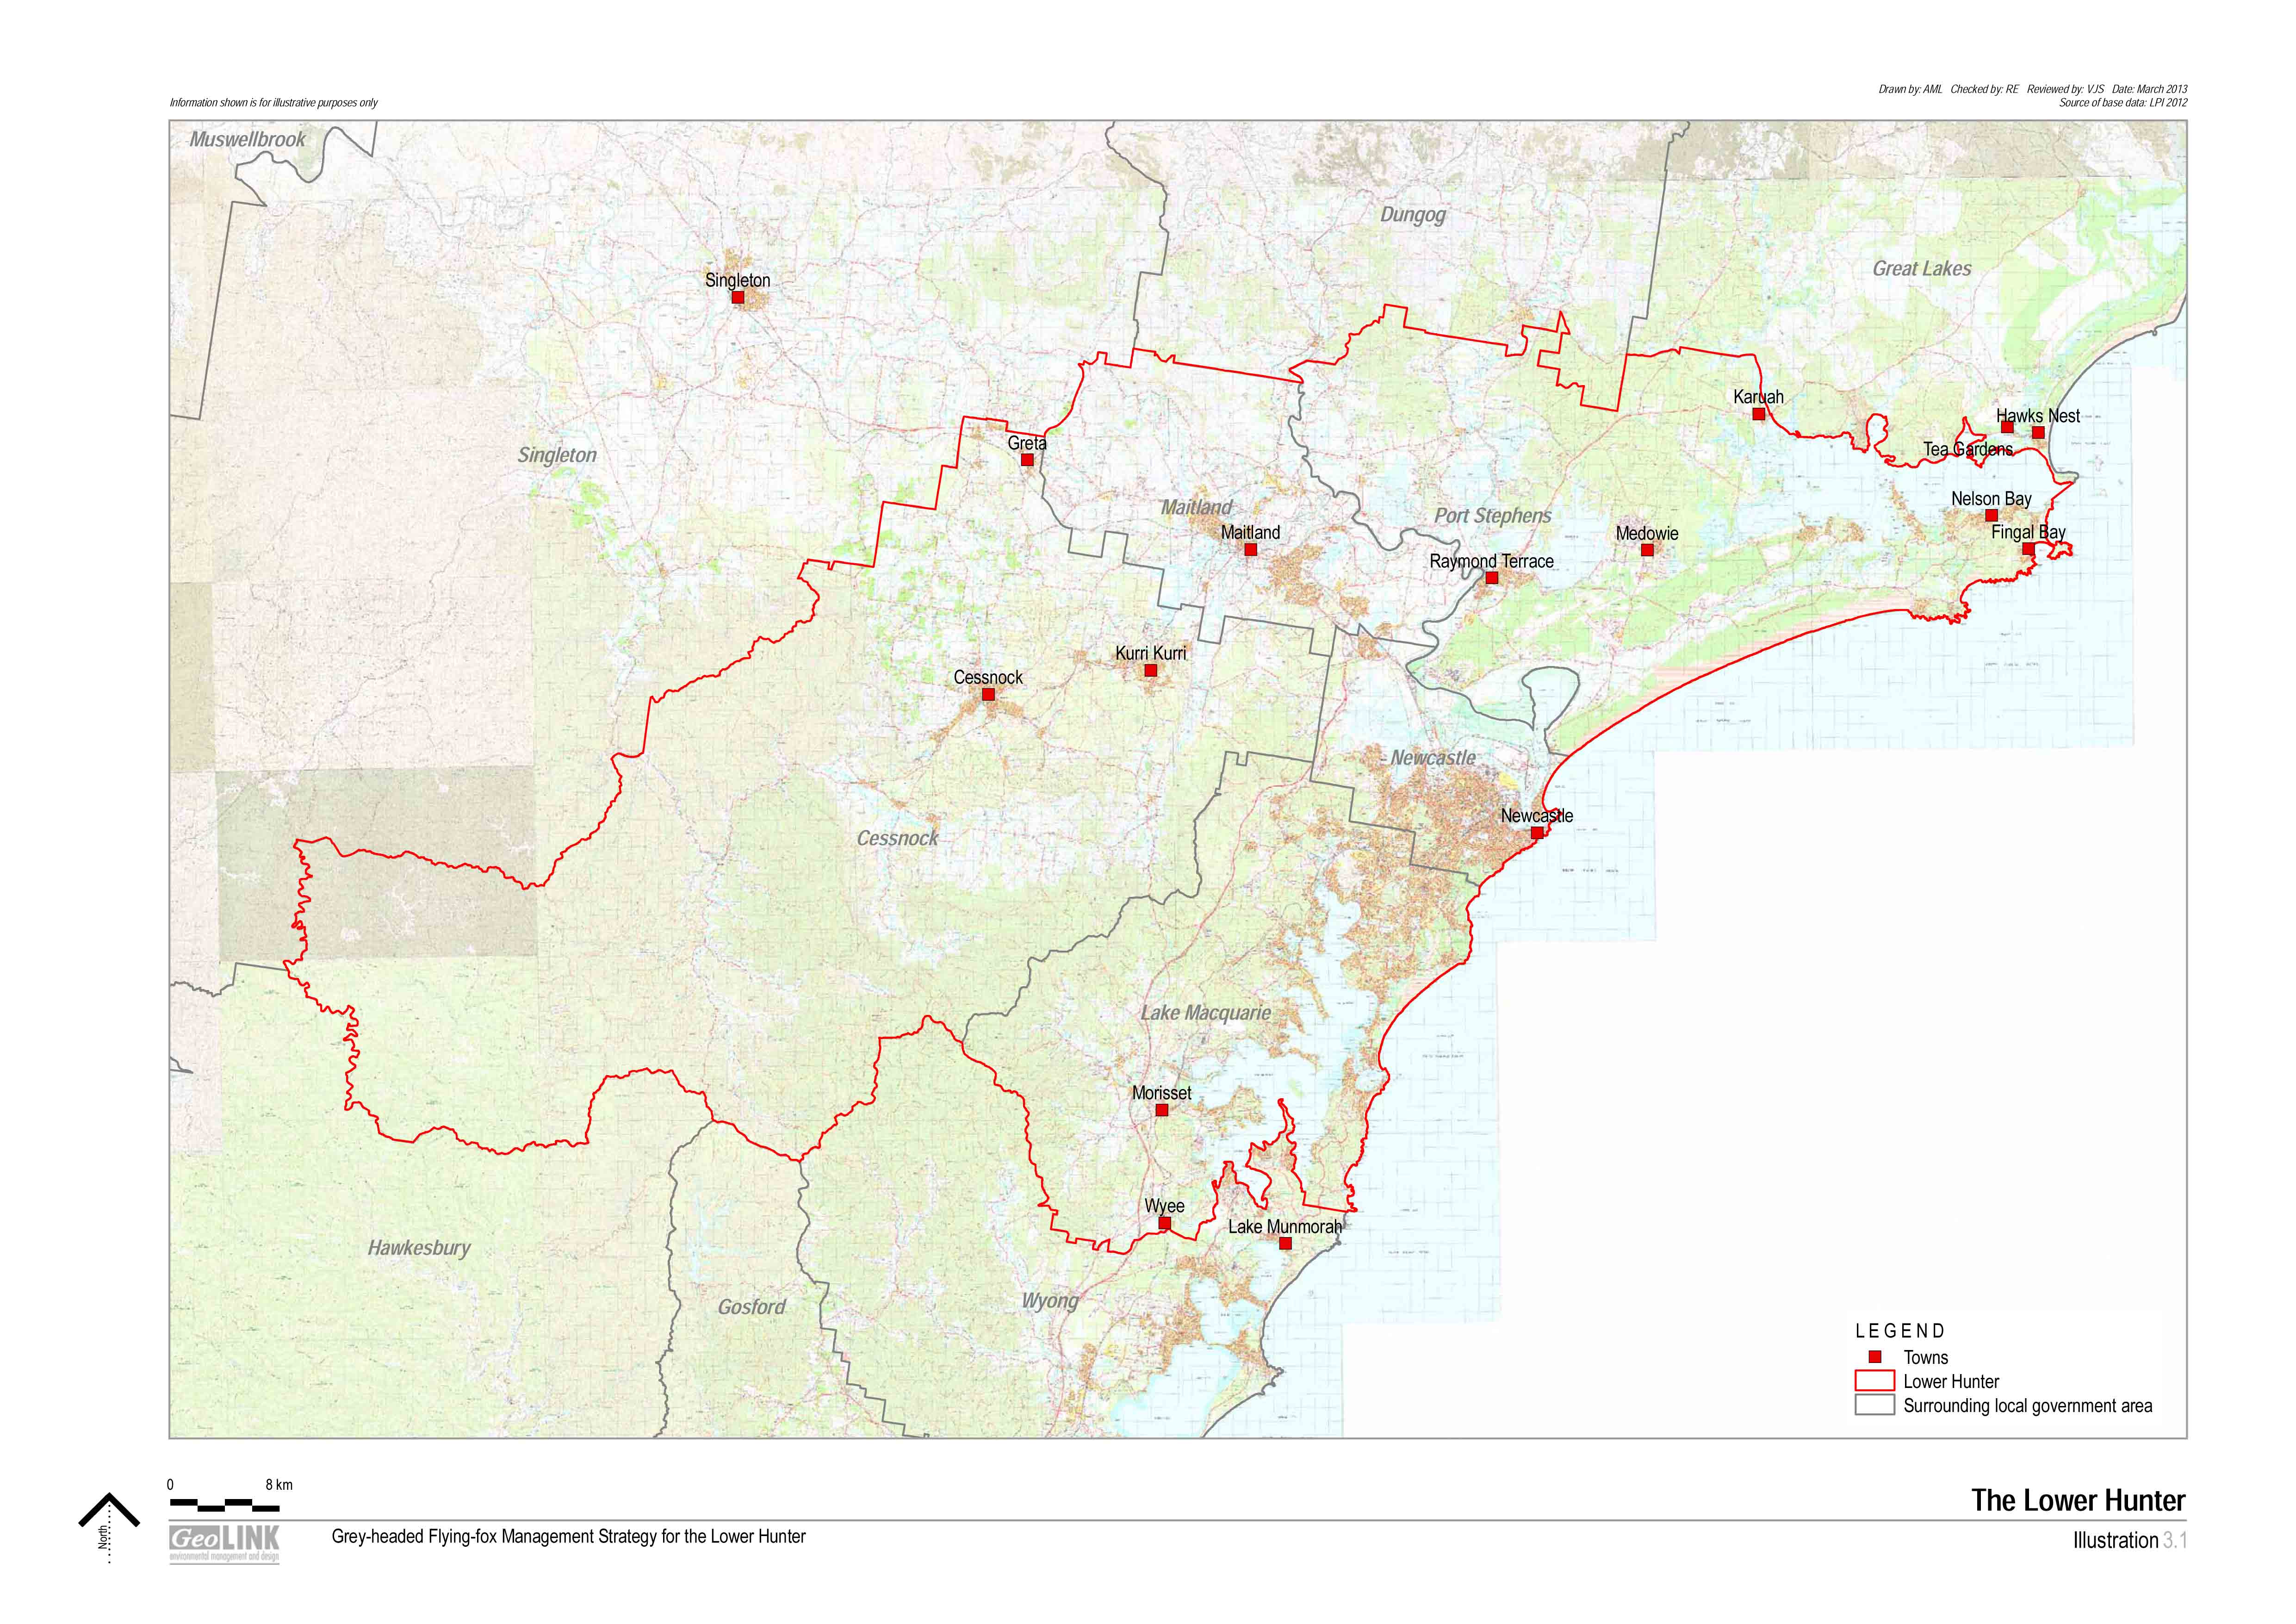The image size is (2296, 1624).
Task: Click the Gosford region label
Action: tap(752, 1307)
